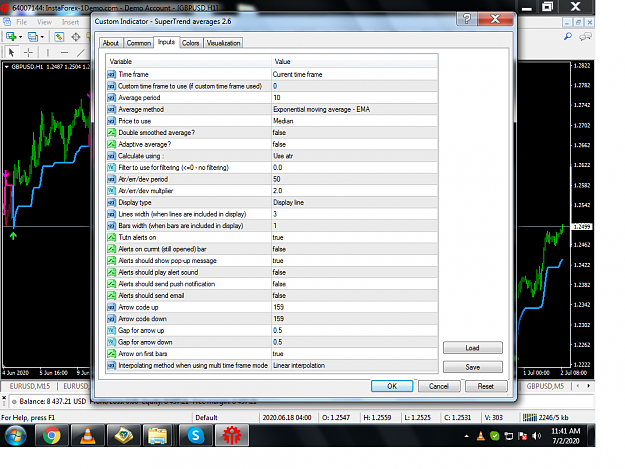625x469 pixels.
Task: Open Skype from the taskbar
Action: [x=196, y=436]
